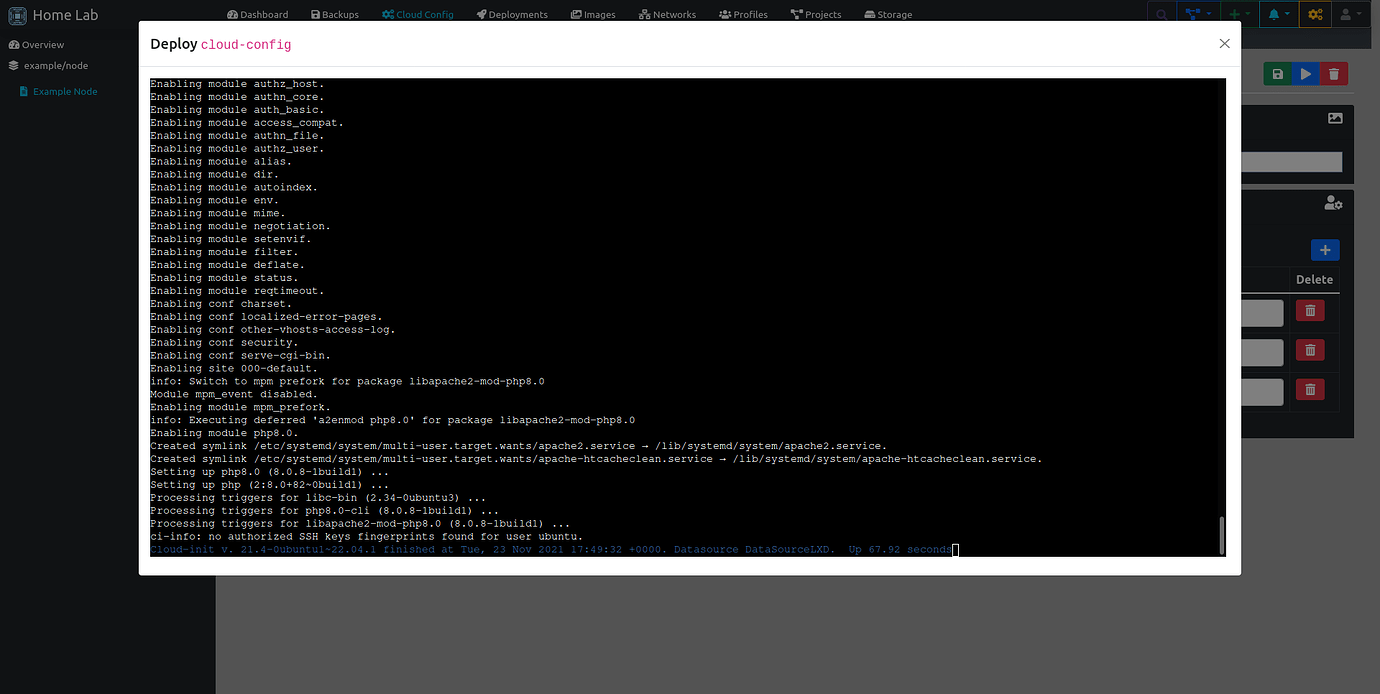Click the middle red trash row button
The image size is (1380, 694).
pos(1310,350)
